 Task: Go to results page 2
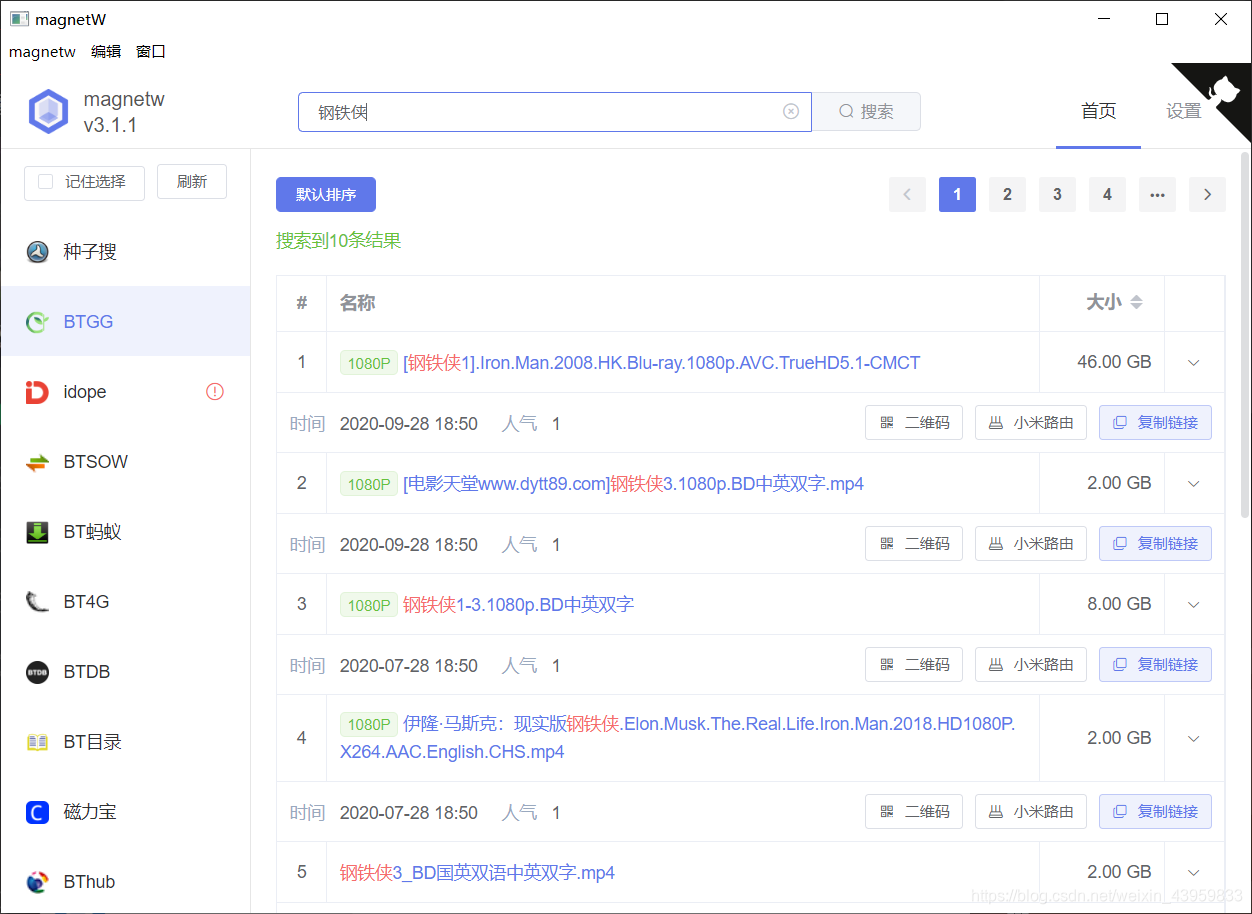[1007, 195]
